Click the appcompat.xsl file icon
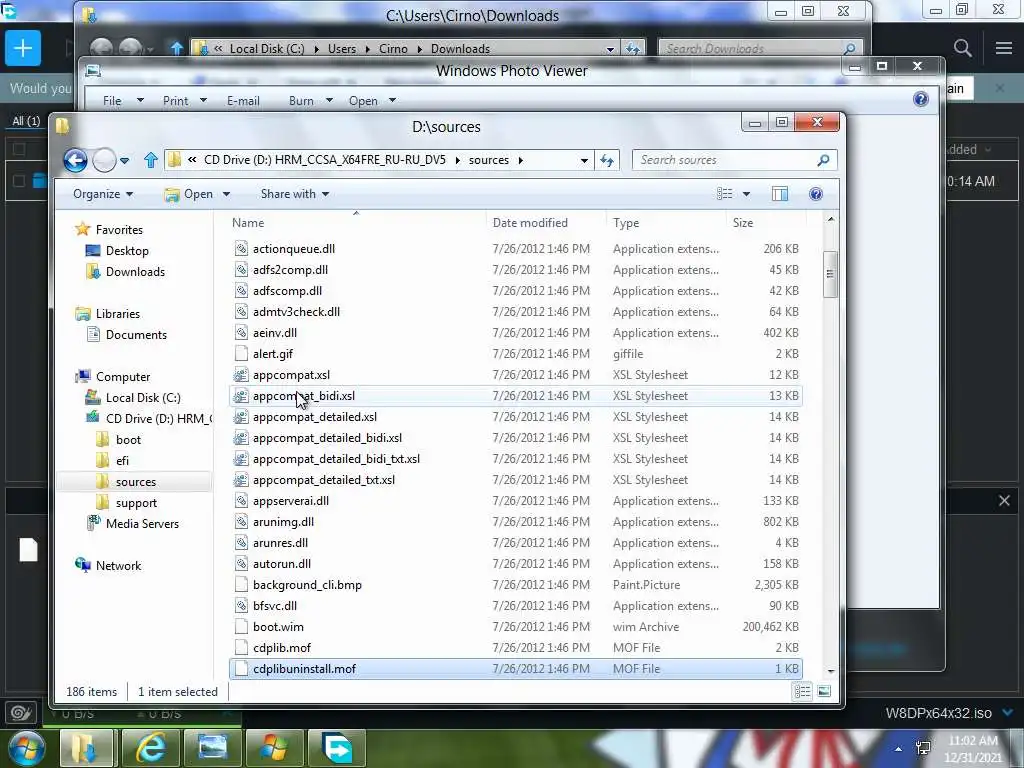Image resolution: width=1024 pixels, height=768 pixels. point(241,375)
